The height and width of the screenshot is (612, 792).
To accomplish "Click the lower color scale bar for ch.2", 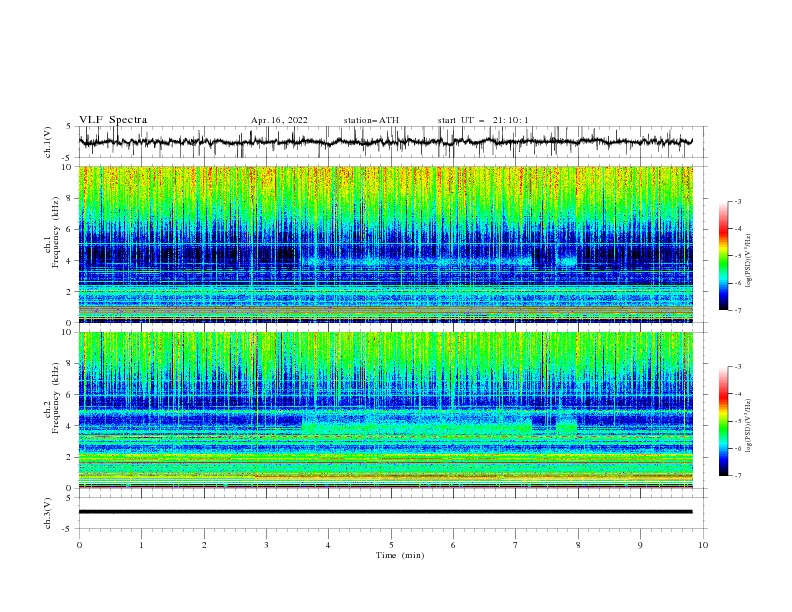I will [723, 421].
